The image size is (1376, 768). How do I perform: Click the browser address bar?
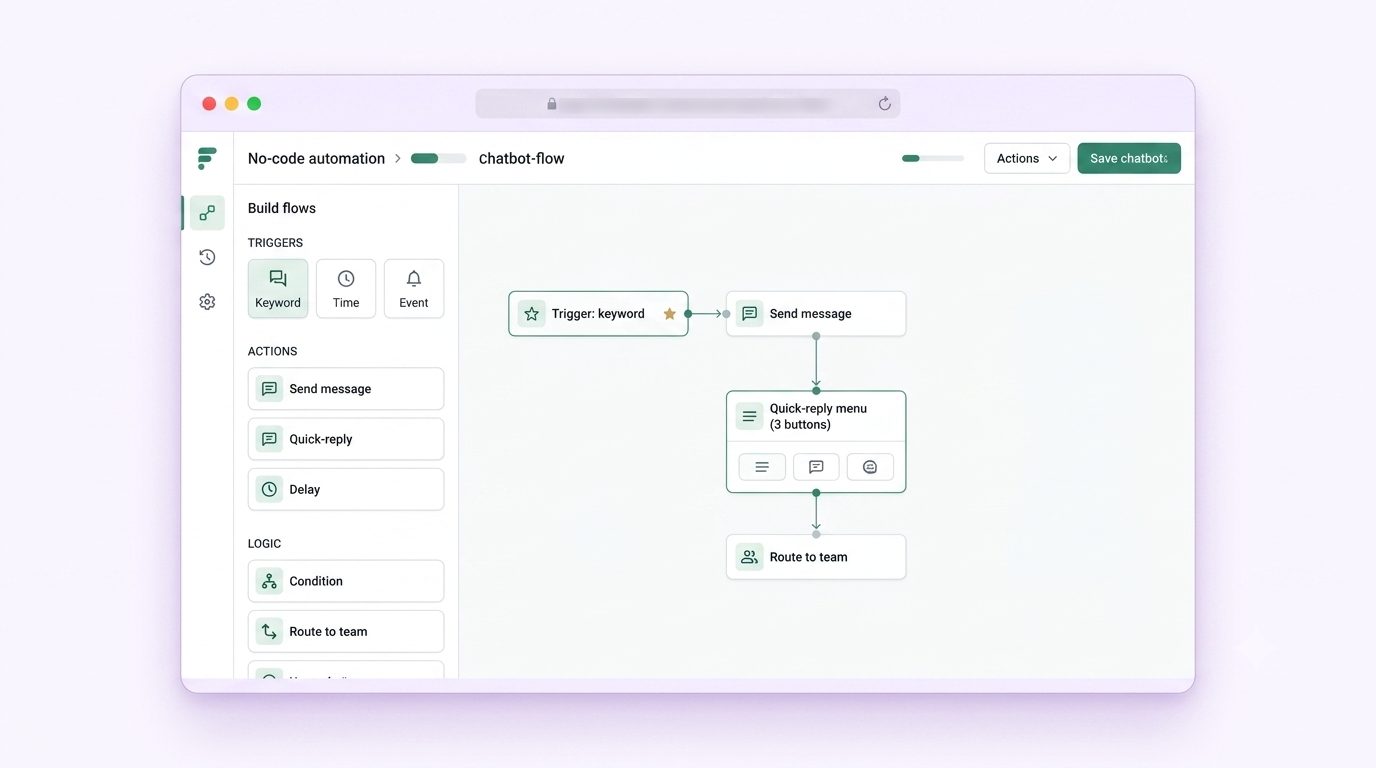[688, 104]
